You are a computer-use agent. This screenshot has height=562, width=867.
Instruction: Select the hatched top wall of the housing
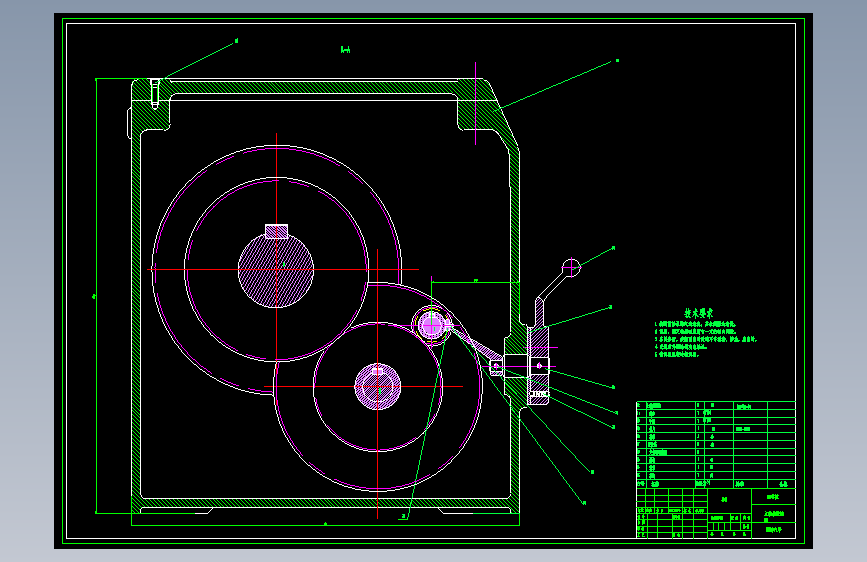click(x=315, y=86)
